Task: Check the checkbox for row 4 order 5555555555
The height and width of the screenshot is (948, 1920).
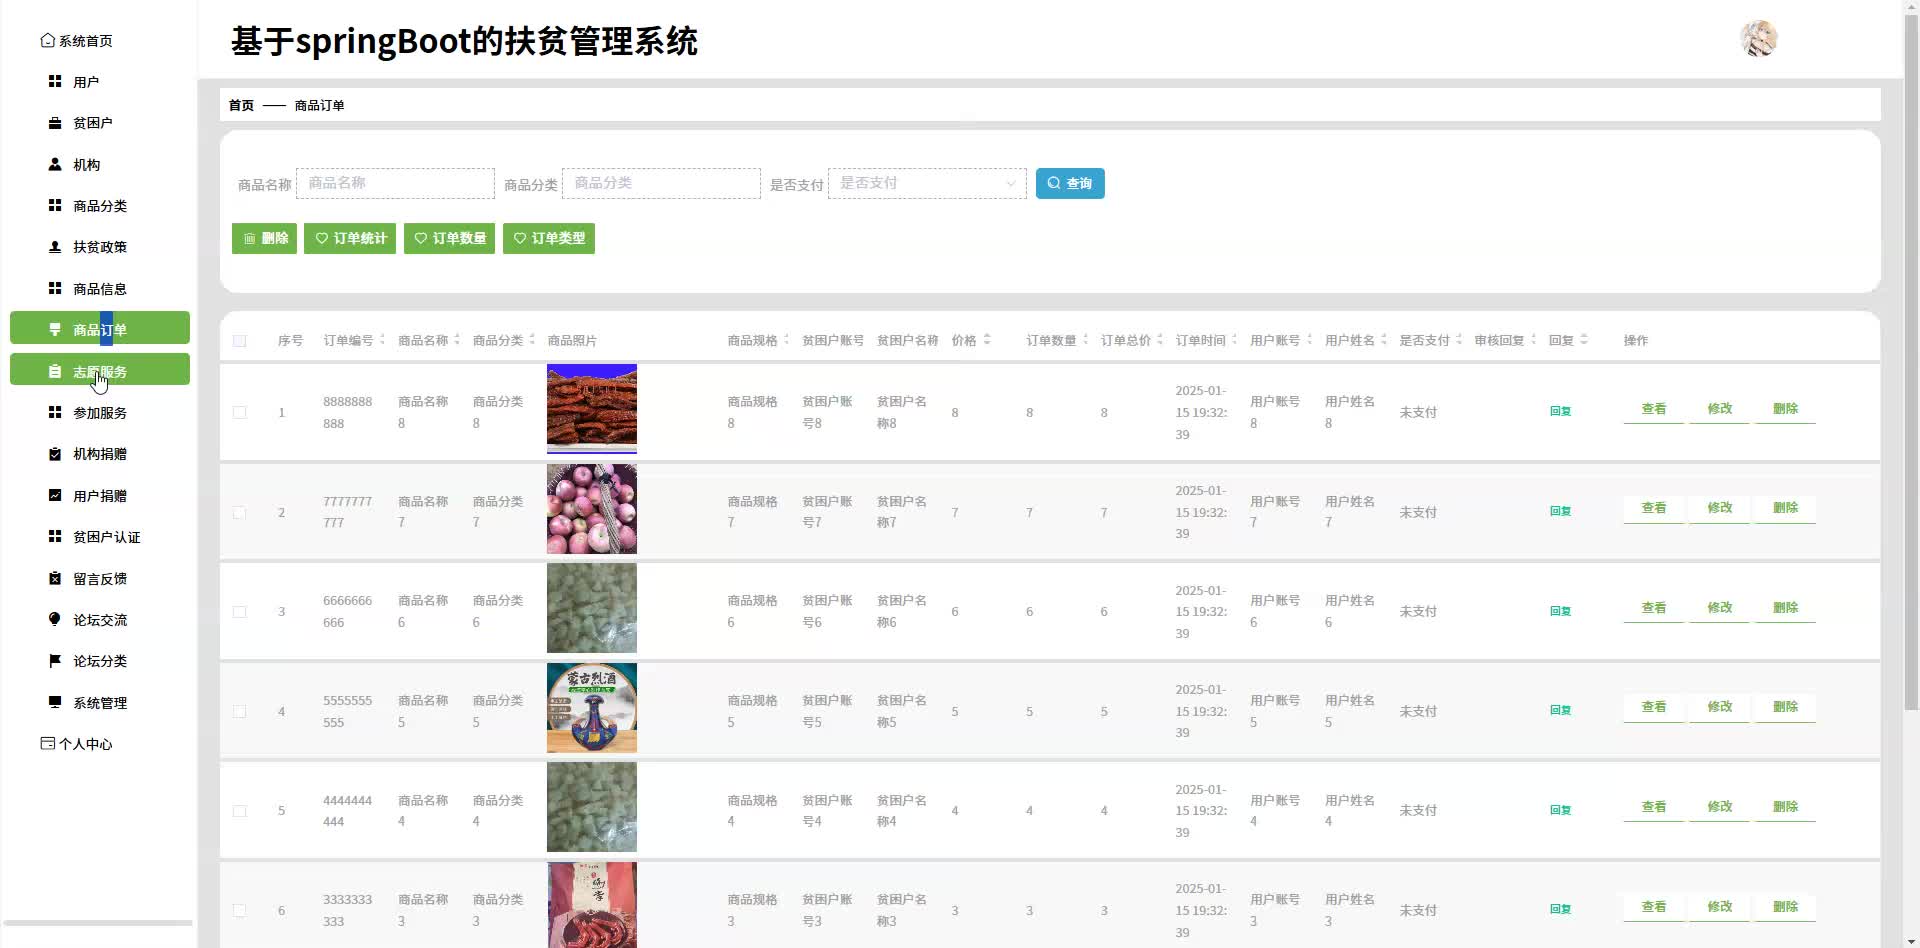Action: pos(239,711)
